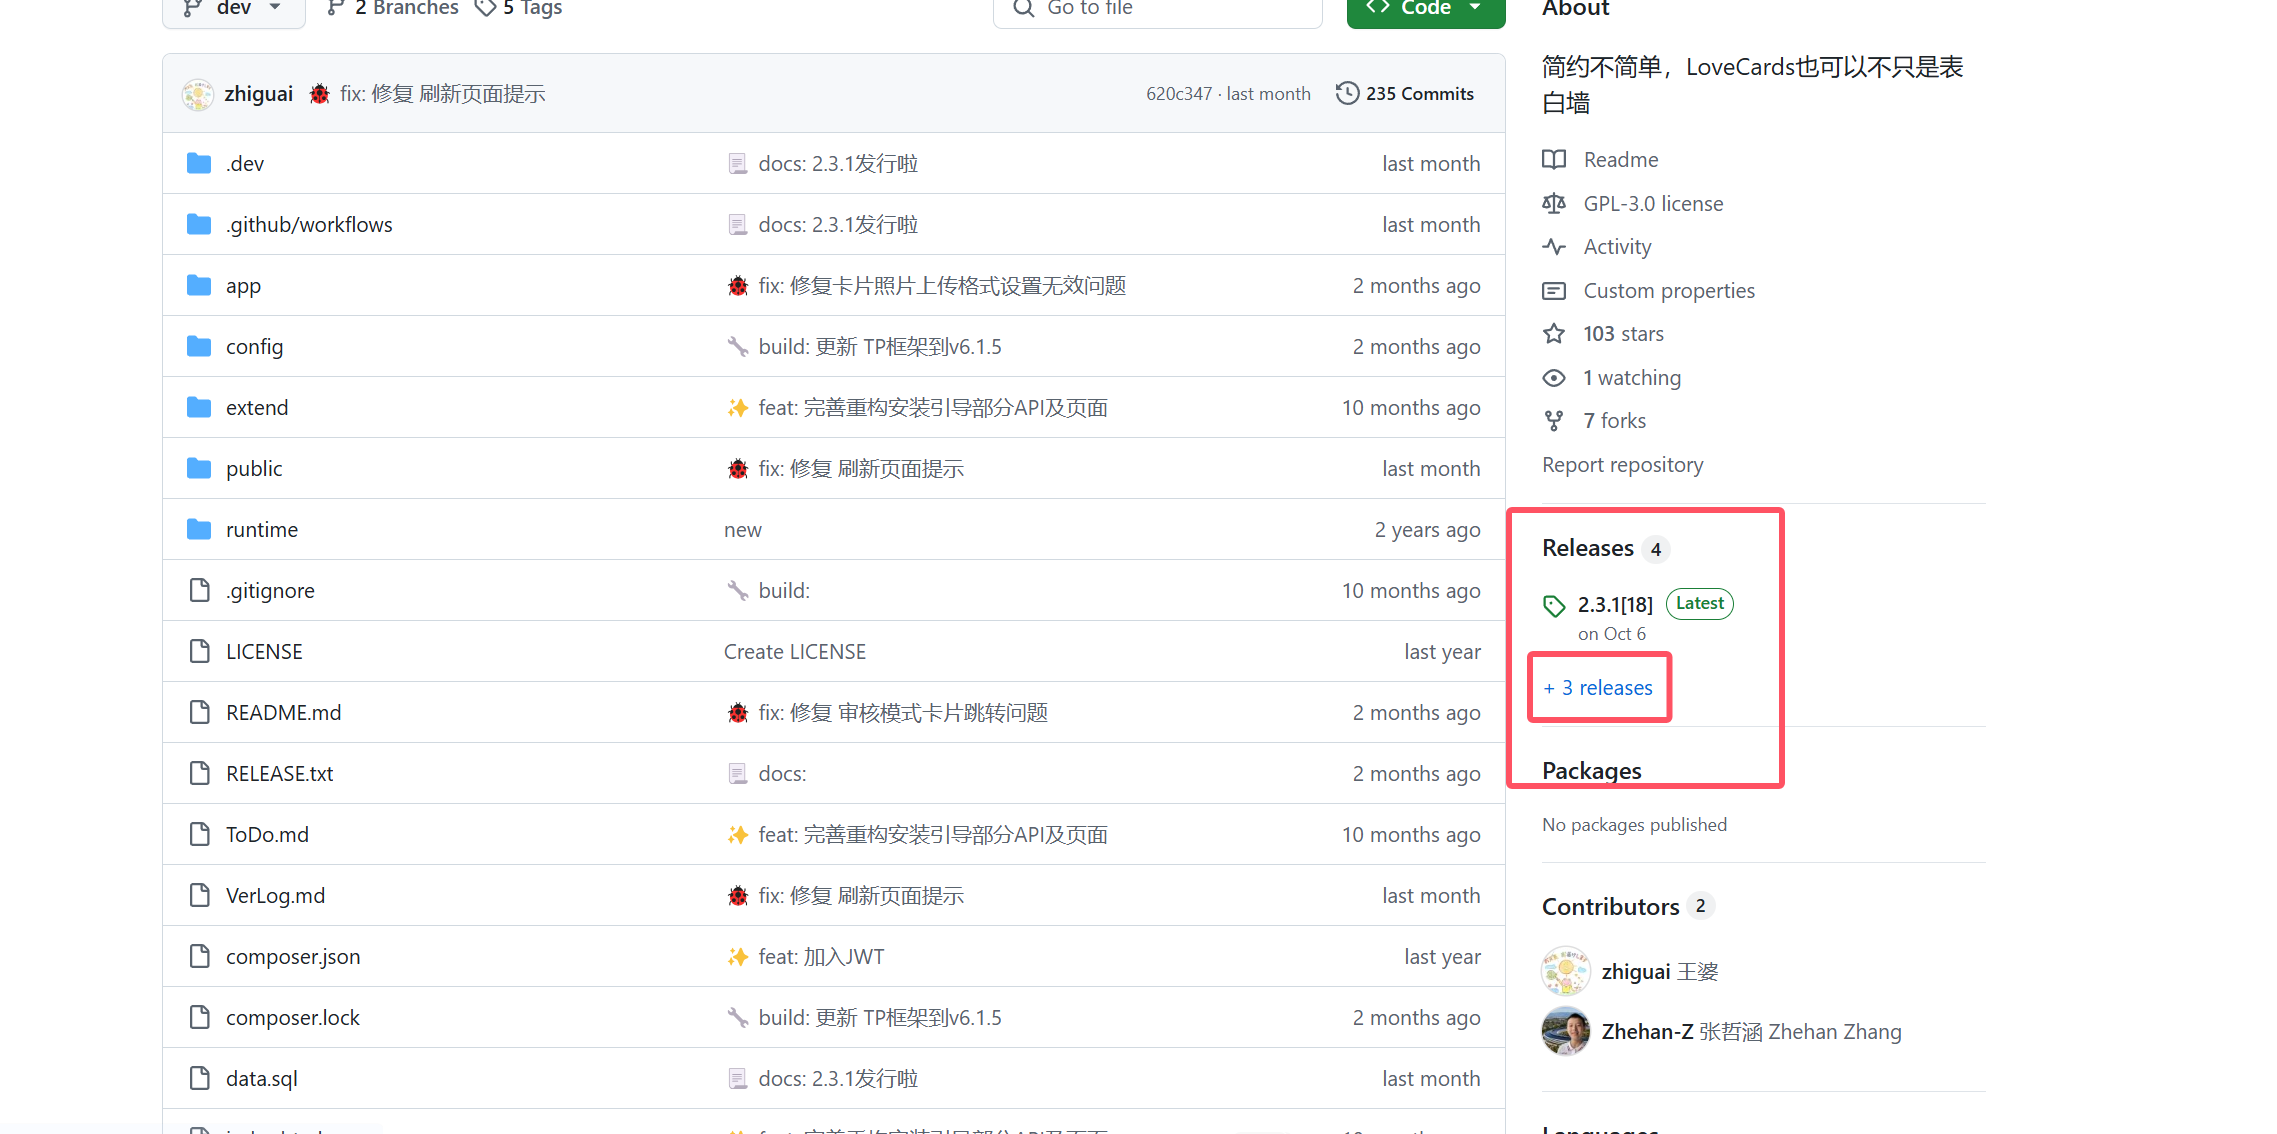This screenshot has width=2277, height=1134.
Task: Open the 235 Commits history icon
Action: (1347, 93)
